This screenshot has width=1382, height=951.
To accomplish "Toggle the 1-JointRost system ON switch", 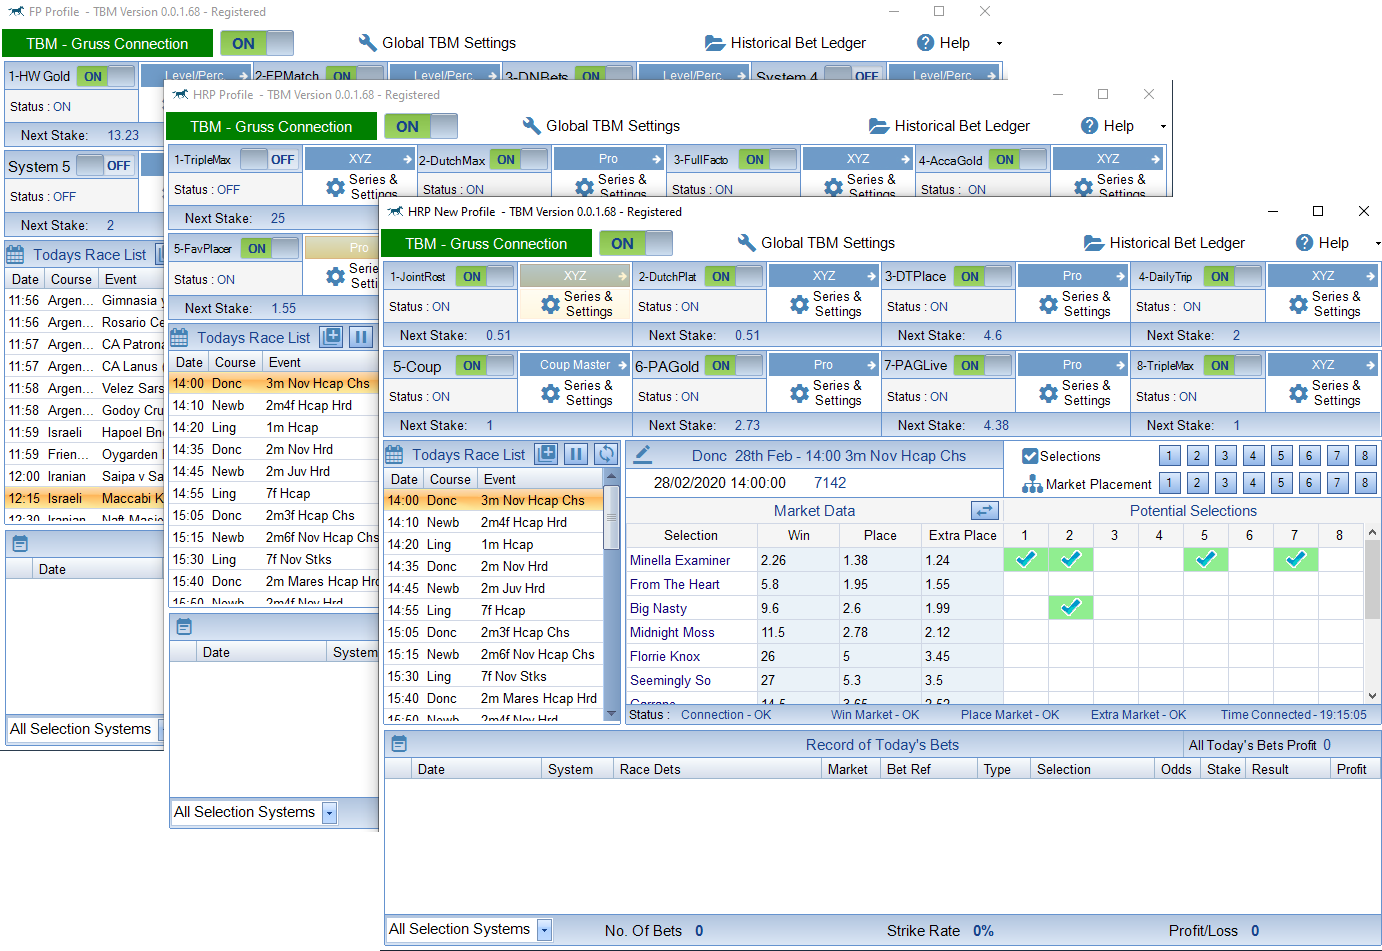I will pyautogui.click(x=485, y=277).
